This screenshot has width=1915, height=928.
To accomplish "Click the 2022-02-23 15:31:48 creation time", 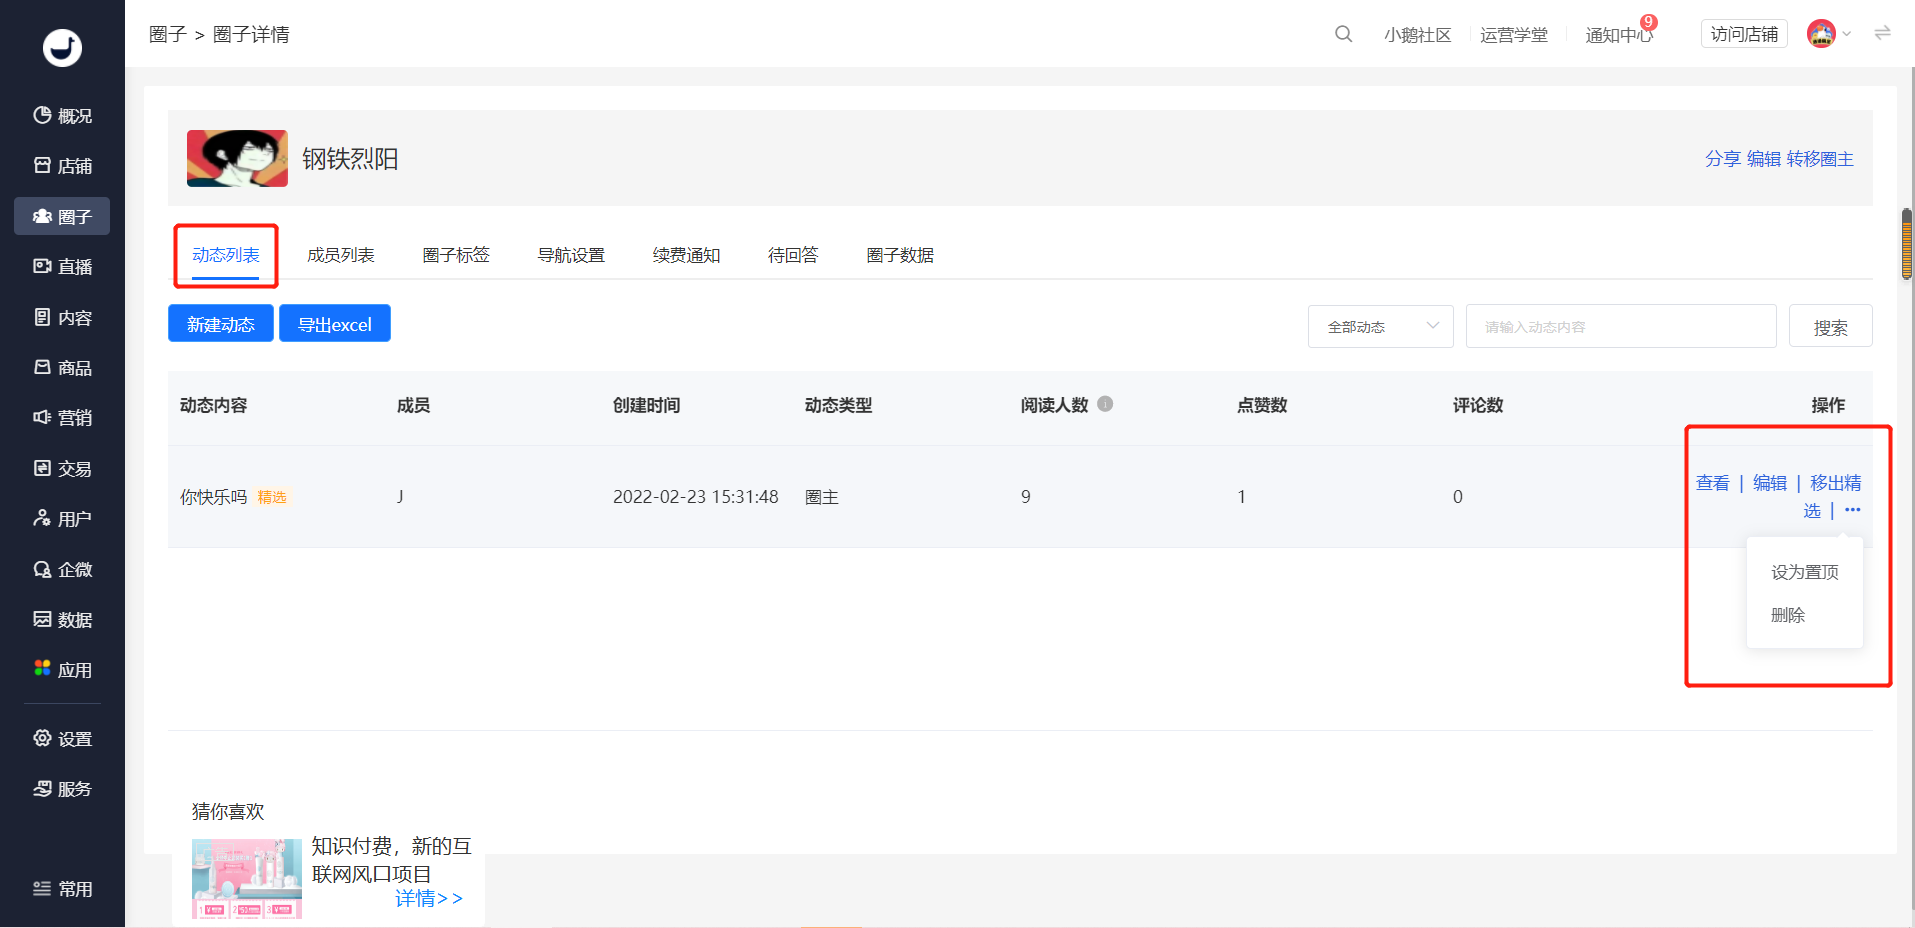I will [695, 497].
